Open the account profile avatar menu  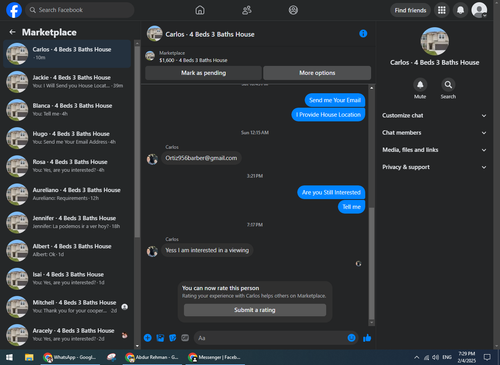[479, 10]
